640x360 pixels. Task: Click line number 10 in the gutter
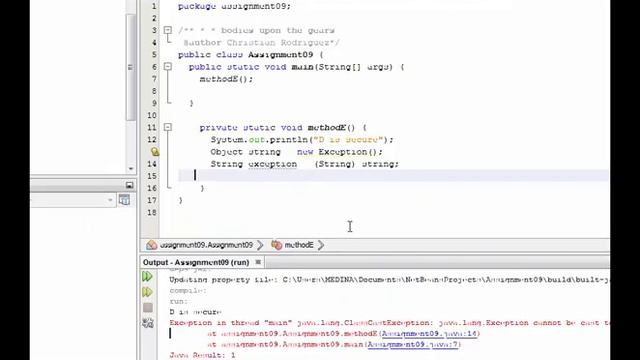pyautogui.click(x=152, y=115)
